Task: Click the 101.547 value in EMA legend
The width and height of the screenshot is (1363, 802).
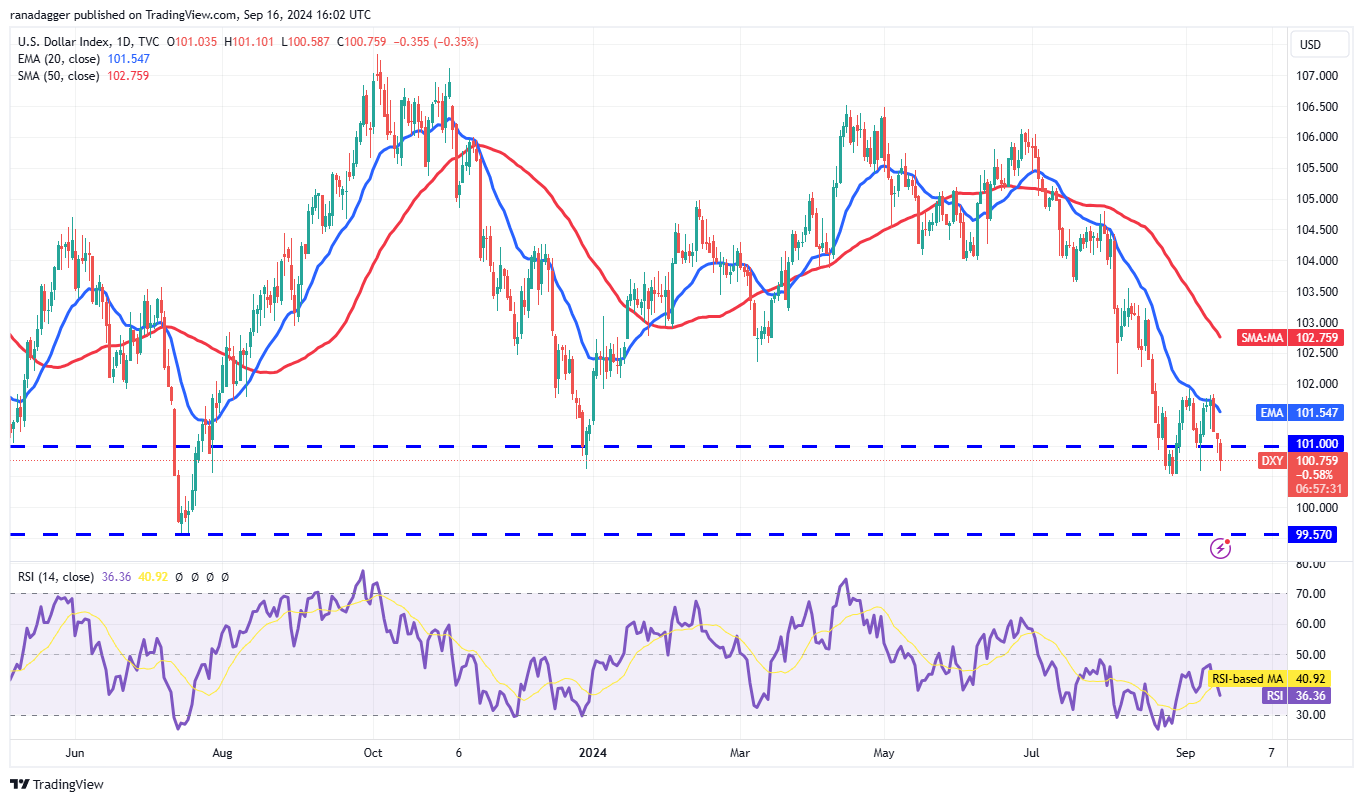Action: pos(128,59)
